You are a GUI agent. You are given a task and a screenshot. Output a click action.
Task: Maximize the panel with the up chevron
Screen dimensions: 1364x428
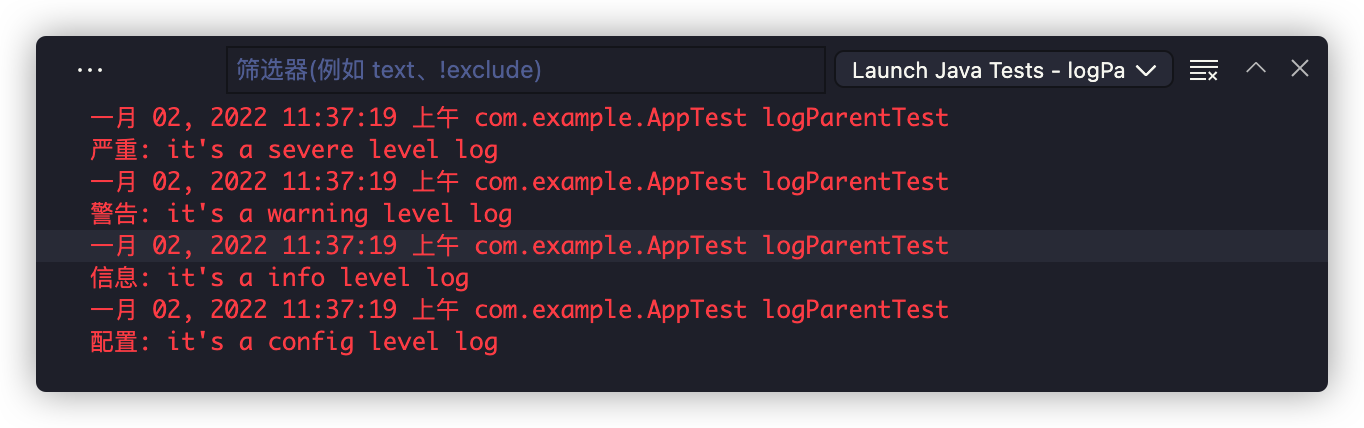[1256, 68]
